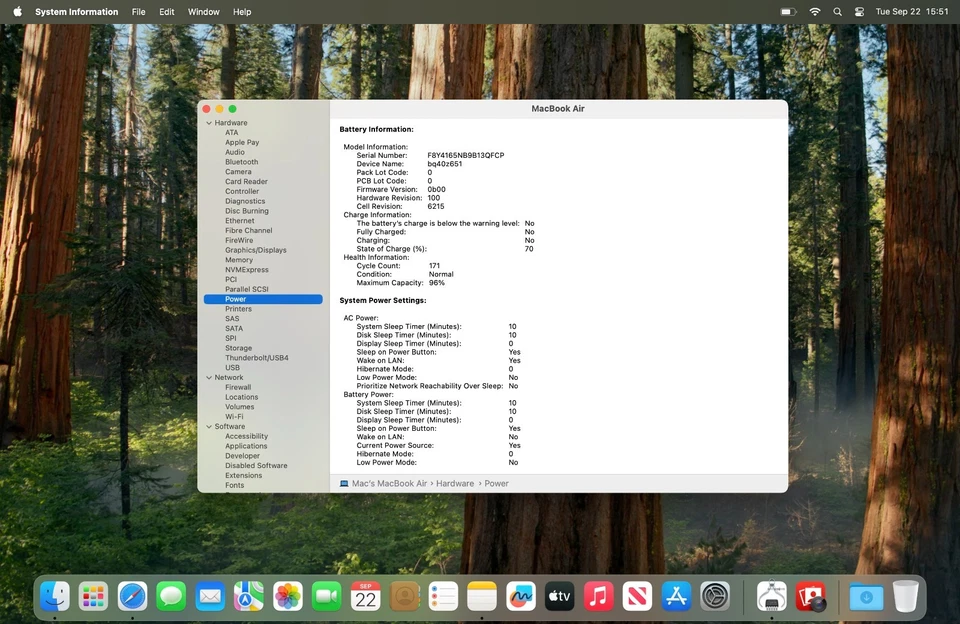Open Maps app in the Dock
The image size is (960, 624).
click(249, 596)
